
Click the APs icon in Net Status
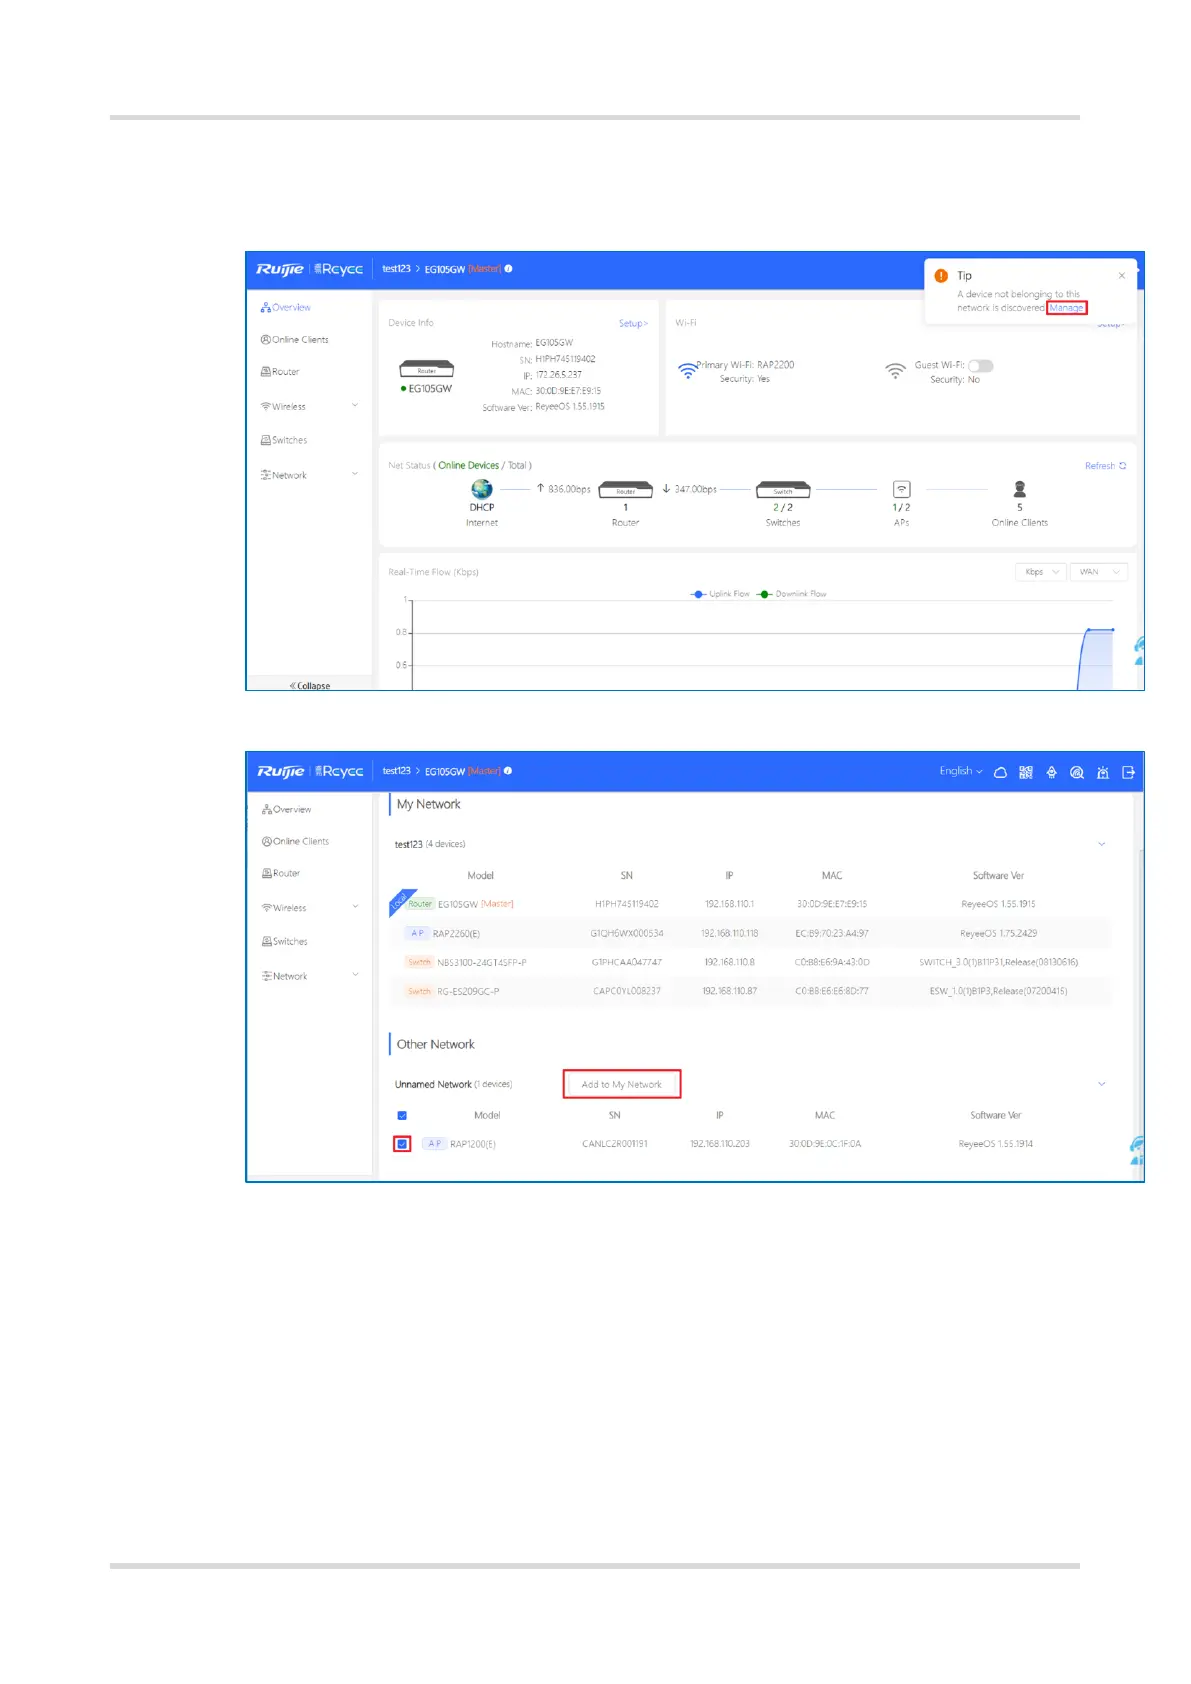(902, 489)
